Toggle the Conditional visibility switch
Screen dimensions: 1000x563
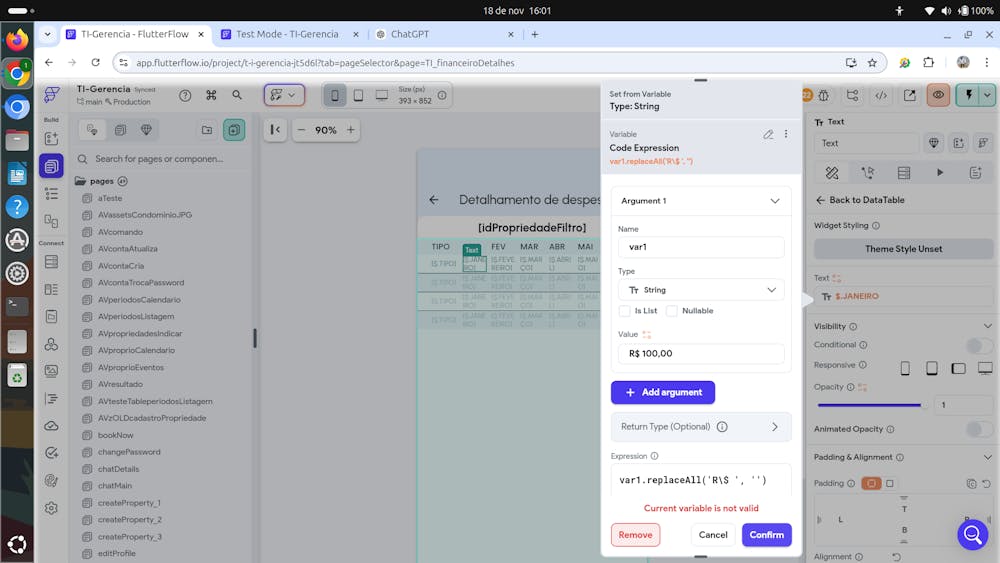click(x=979, y=346)
